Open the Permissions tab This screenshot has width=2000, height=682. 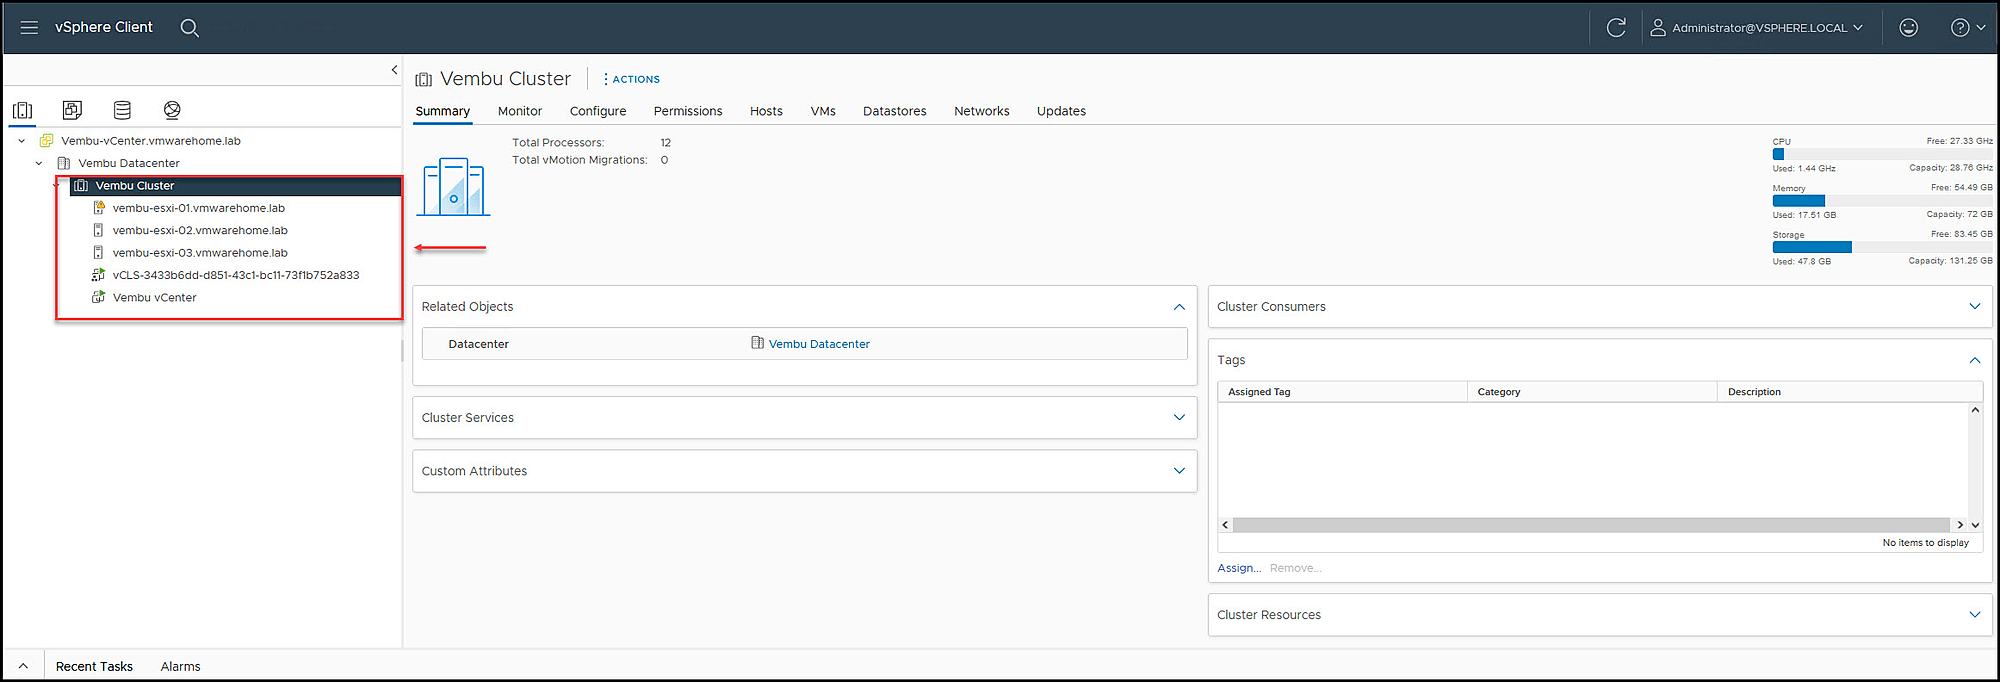point(688,111)
